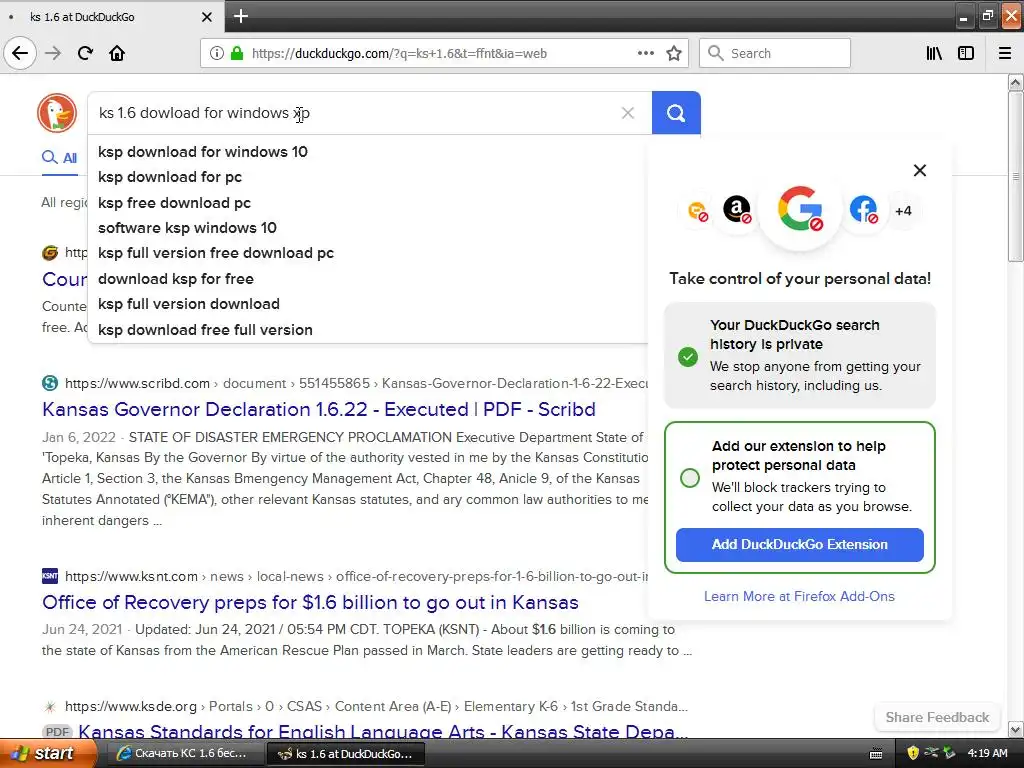1024x768 pixels.
Task: Toggle the sidebar view icon
Action: pyautogui.click(x=966, y=53)
